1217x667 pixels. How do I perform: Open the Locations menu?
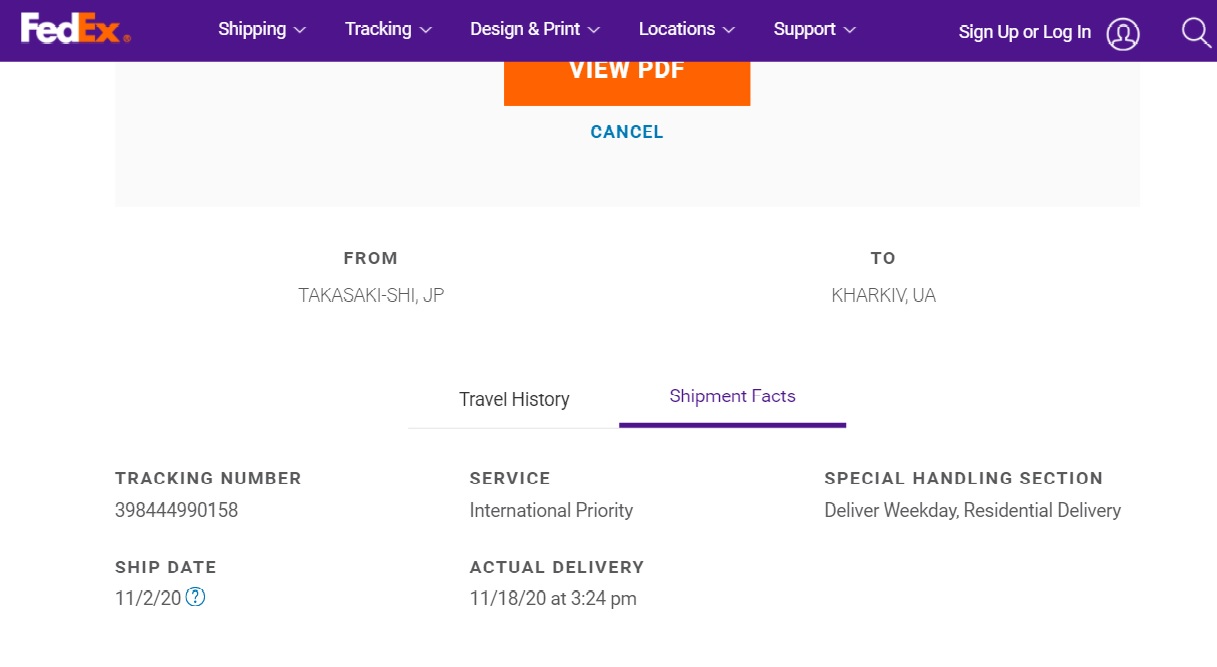(687, 30)
